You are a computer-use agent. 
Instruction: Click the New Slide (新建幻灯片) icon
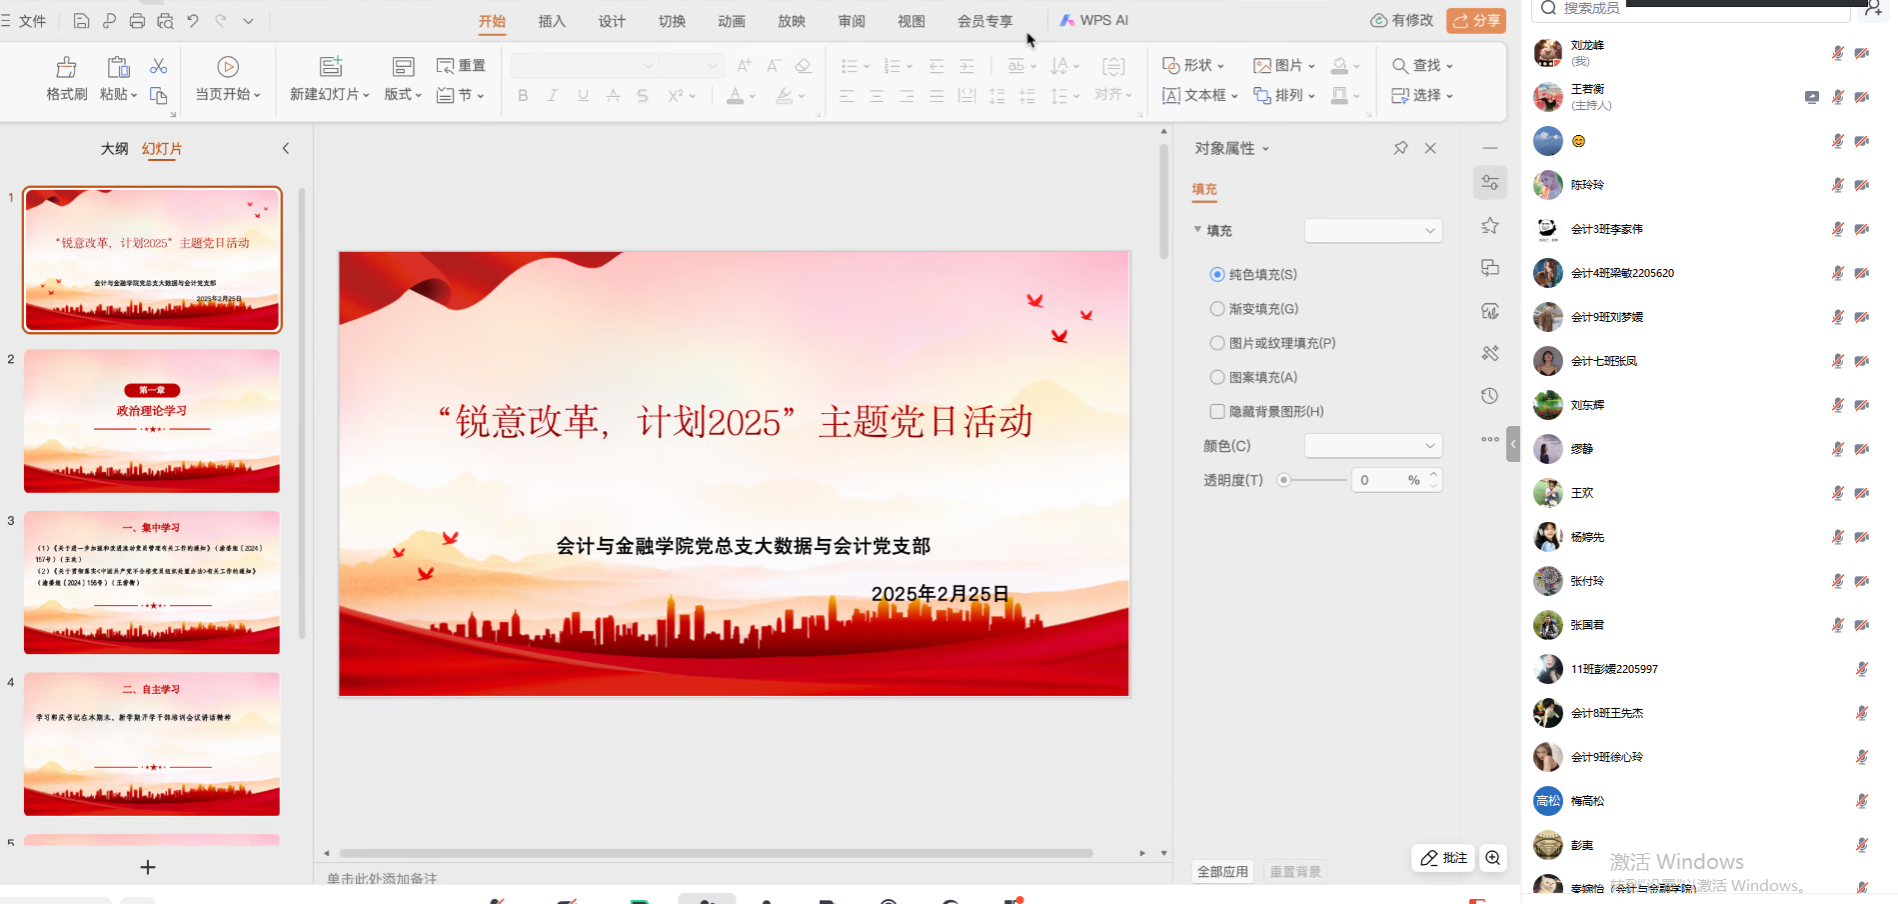point(330,67)
